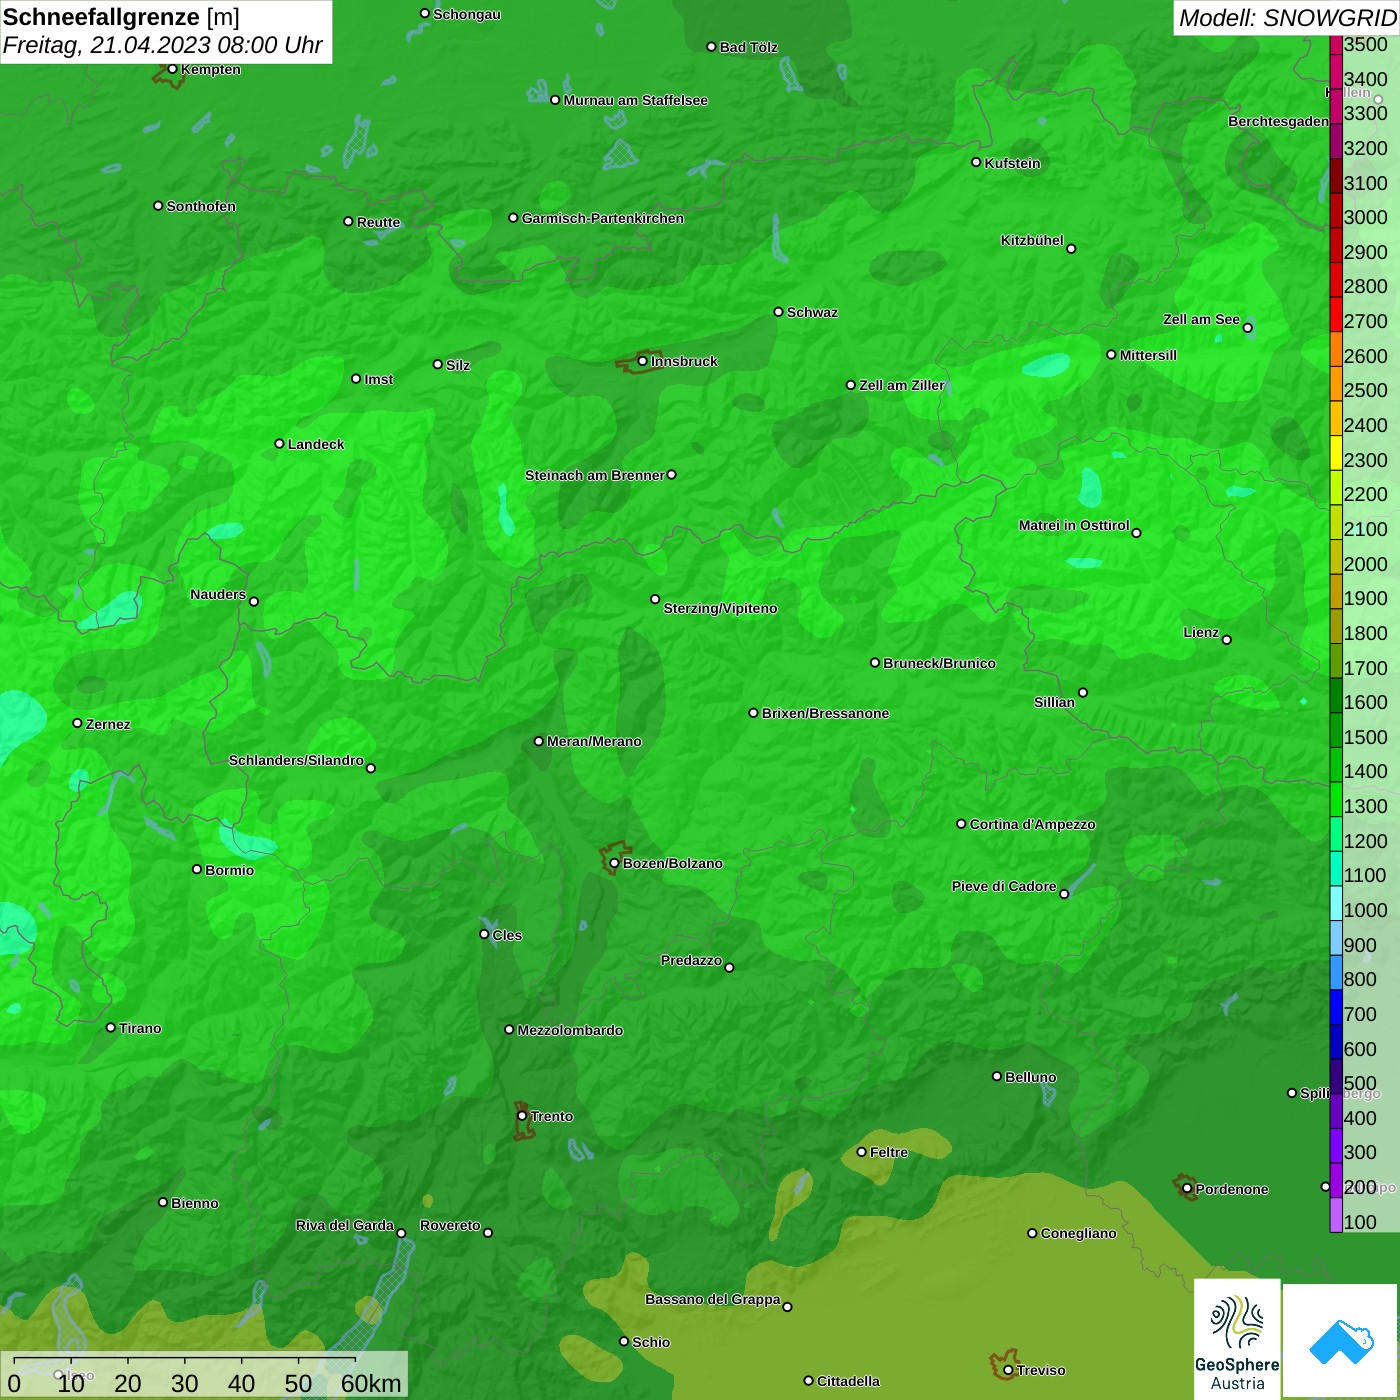This screenshot has height=1400, width=1400.
Task: Click the Zell am See marker dot
Action: click(x=1247, y=327)
